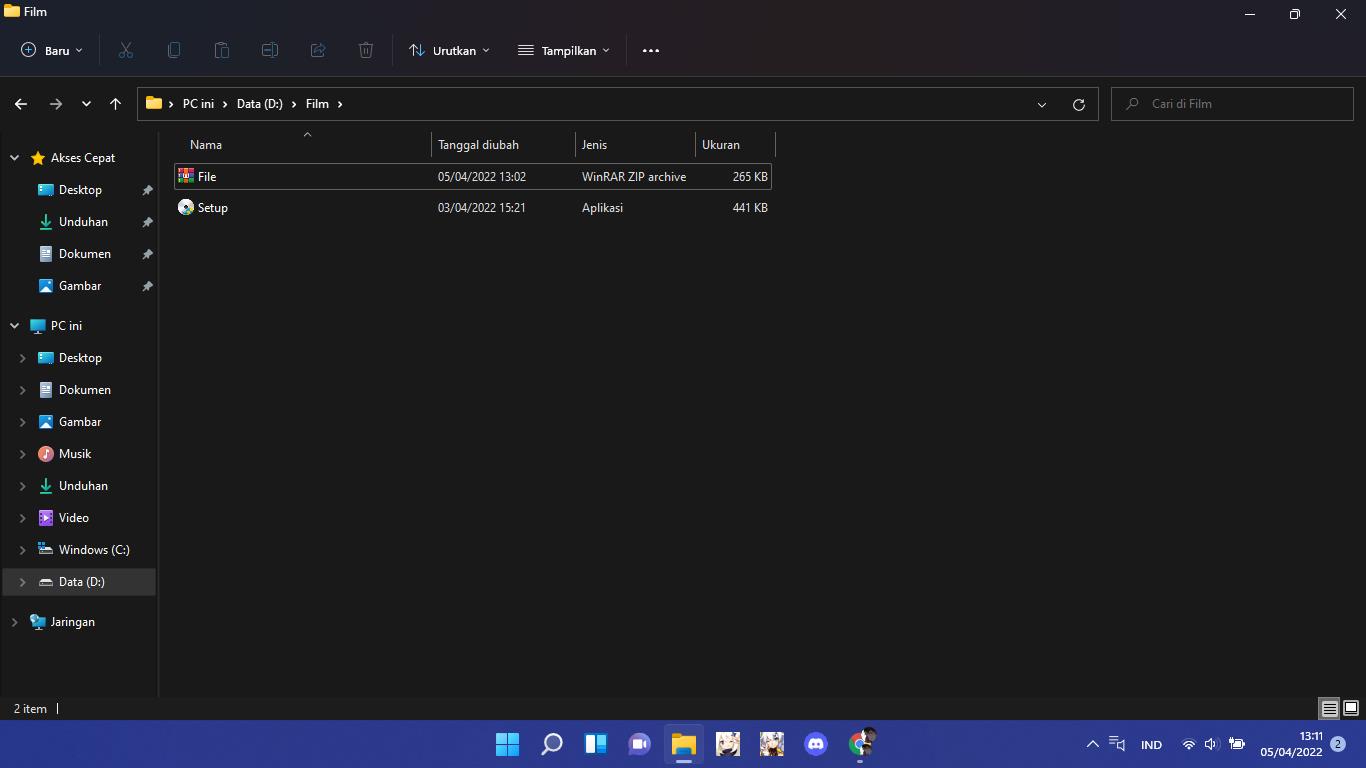
Task: Click the Cut scissors icon in toolbar
Action: pyautogui.click(x=126, y=50)
